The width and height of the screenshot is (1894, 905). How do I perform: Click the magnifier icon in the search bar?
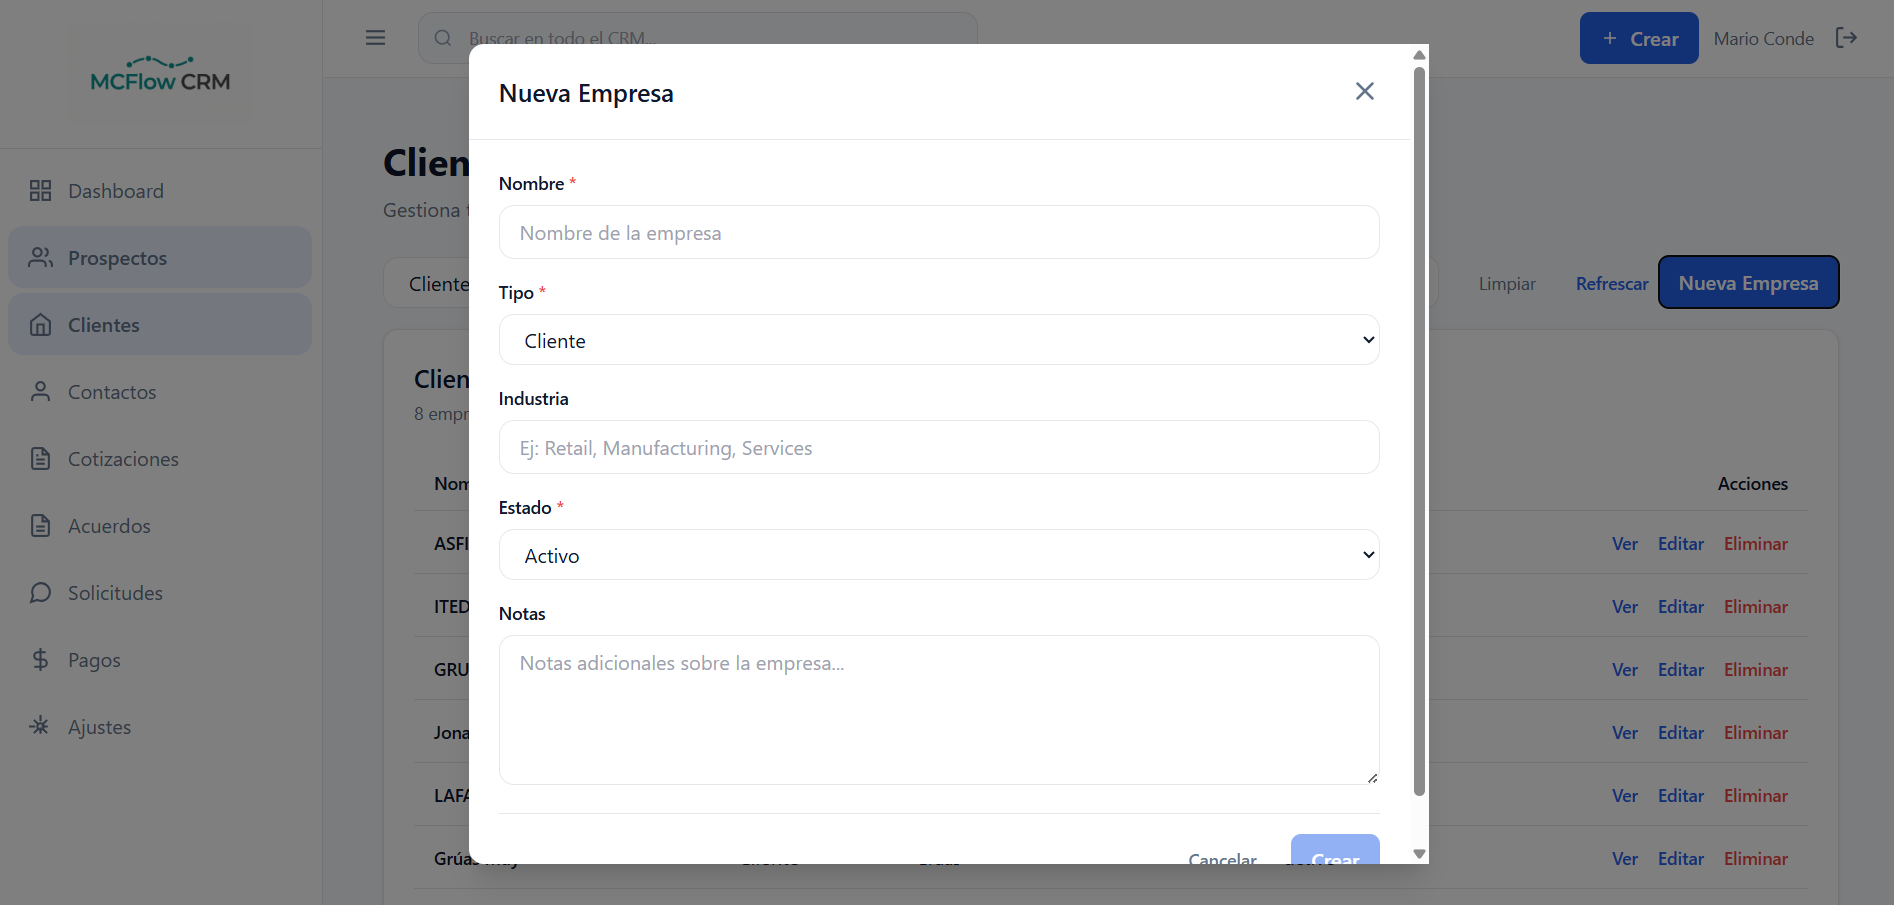point(442,37)
